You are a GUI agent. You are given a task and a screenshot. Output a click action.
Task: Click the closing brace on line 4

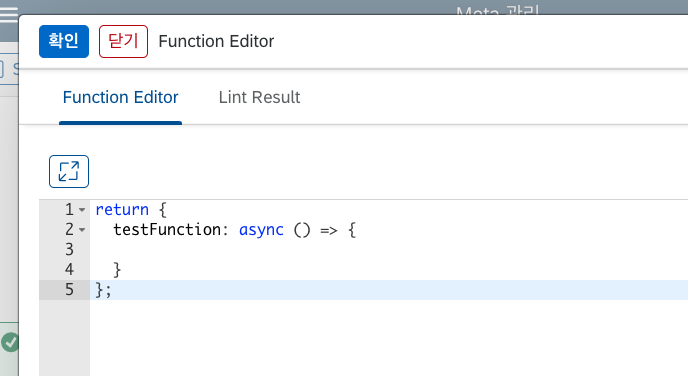[117, 270]
